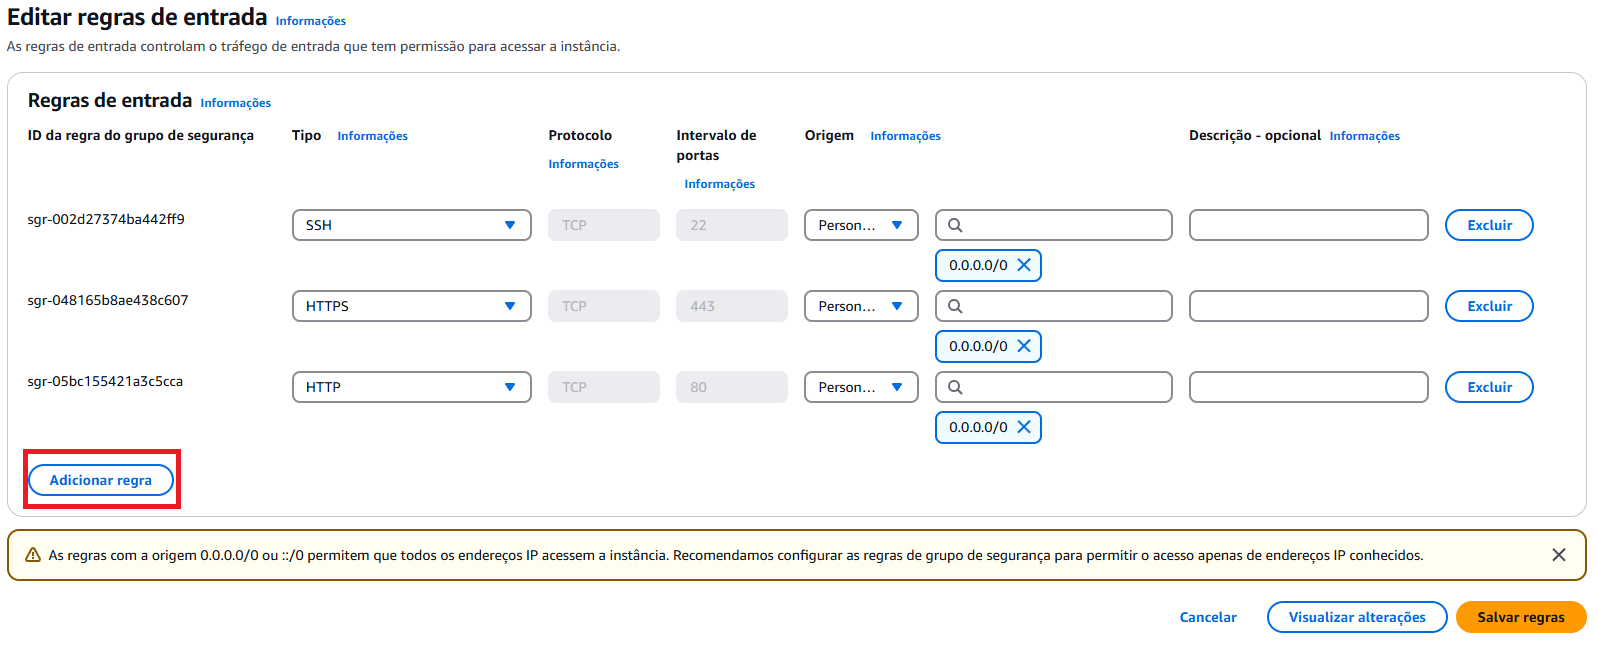The image size is (1598, 645).
Task: Open Informações link next to Origem
Action: tap(906, 136)
